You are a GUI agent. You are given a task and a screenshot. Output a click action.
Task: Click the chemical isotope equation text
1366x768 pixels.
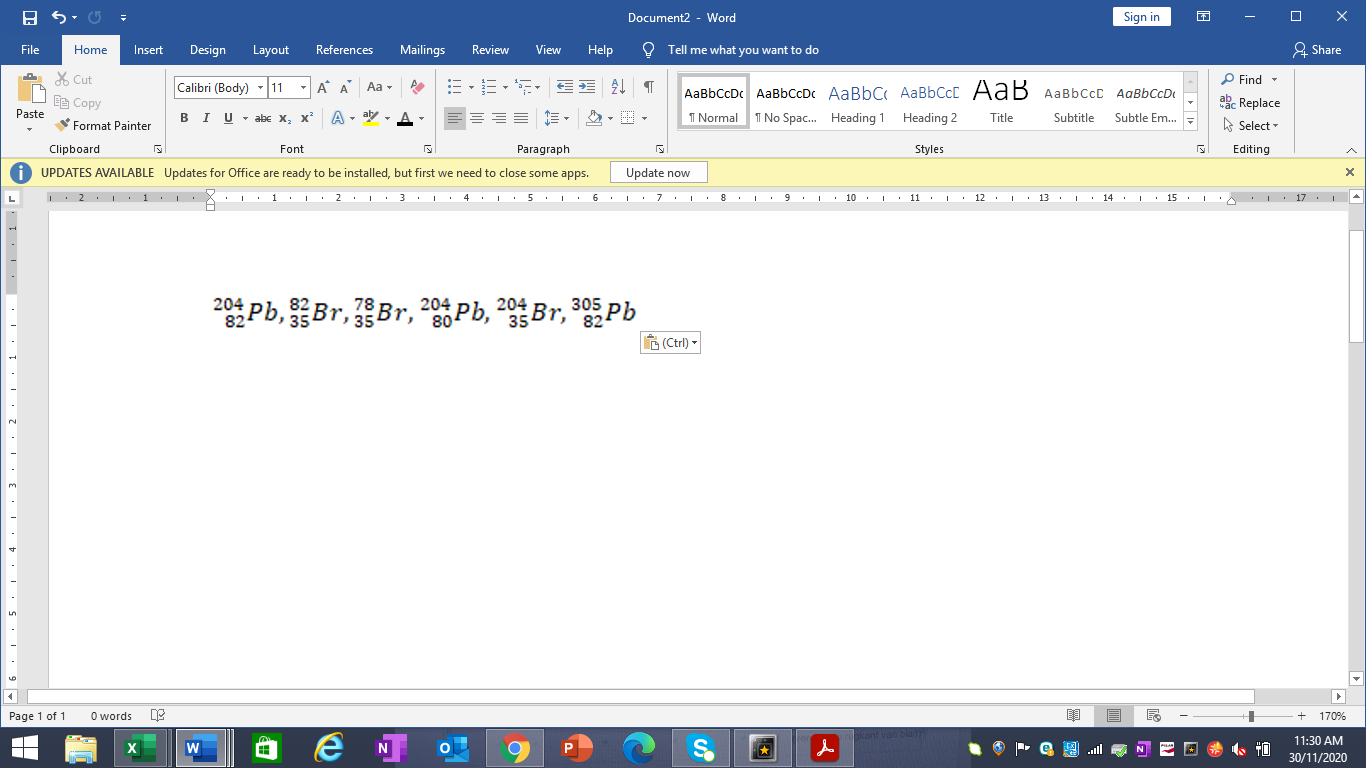(424, 312)
